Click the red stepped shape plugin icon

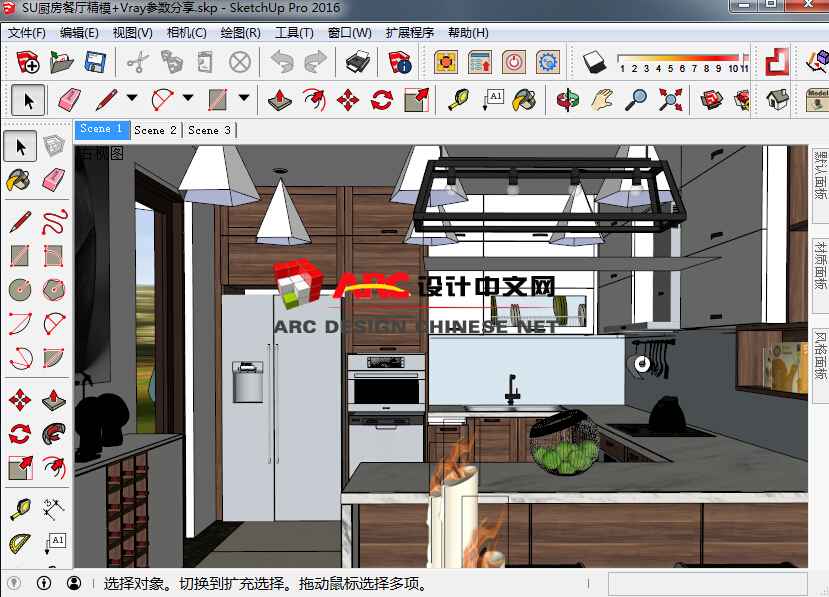(x=777, y=62)
